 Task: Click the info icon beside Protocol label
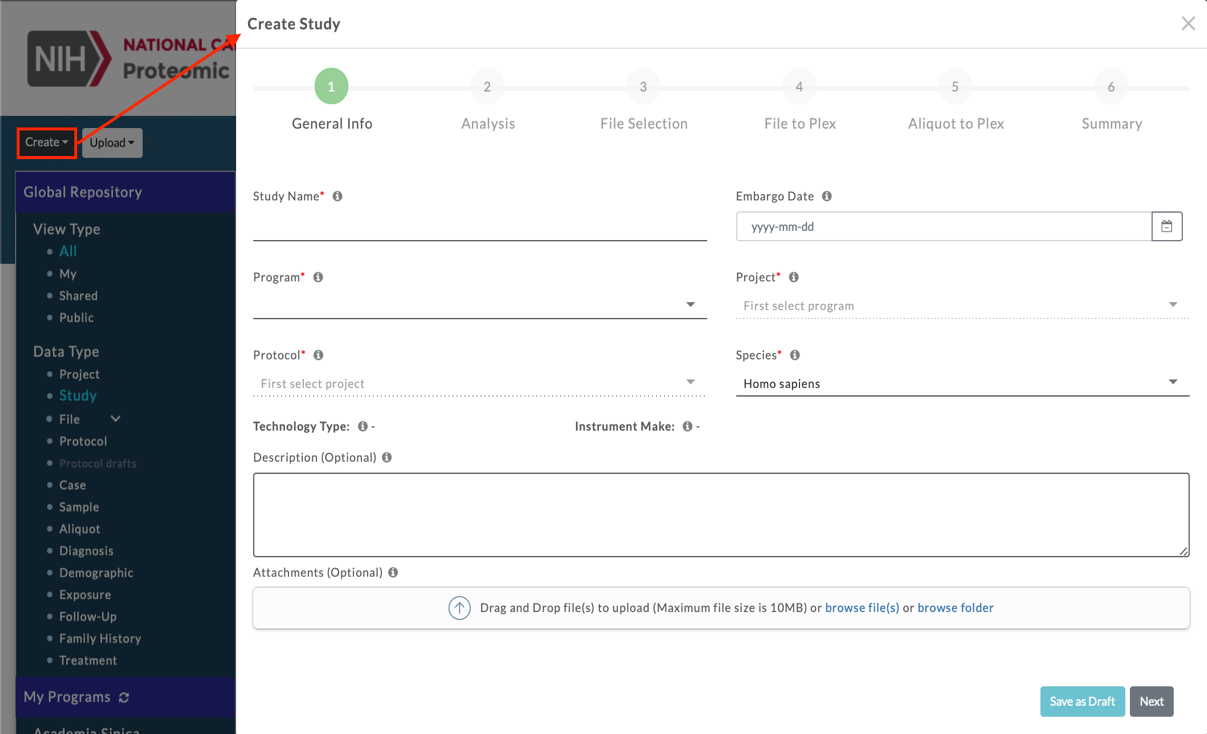point(319,355)
